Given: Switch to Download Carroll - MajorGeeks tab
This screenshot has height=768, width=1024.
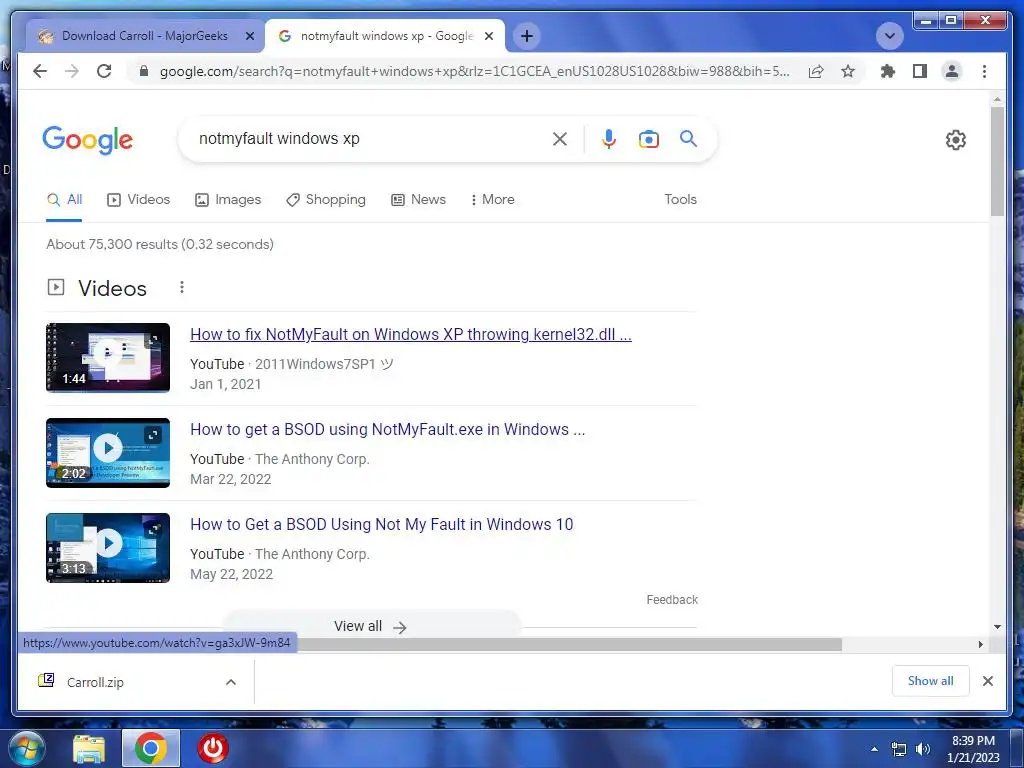Looking at the screenshot, I should click(x=144, y=36).
